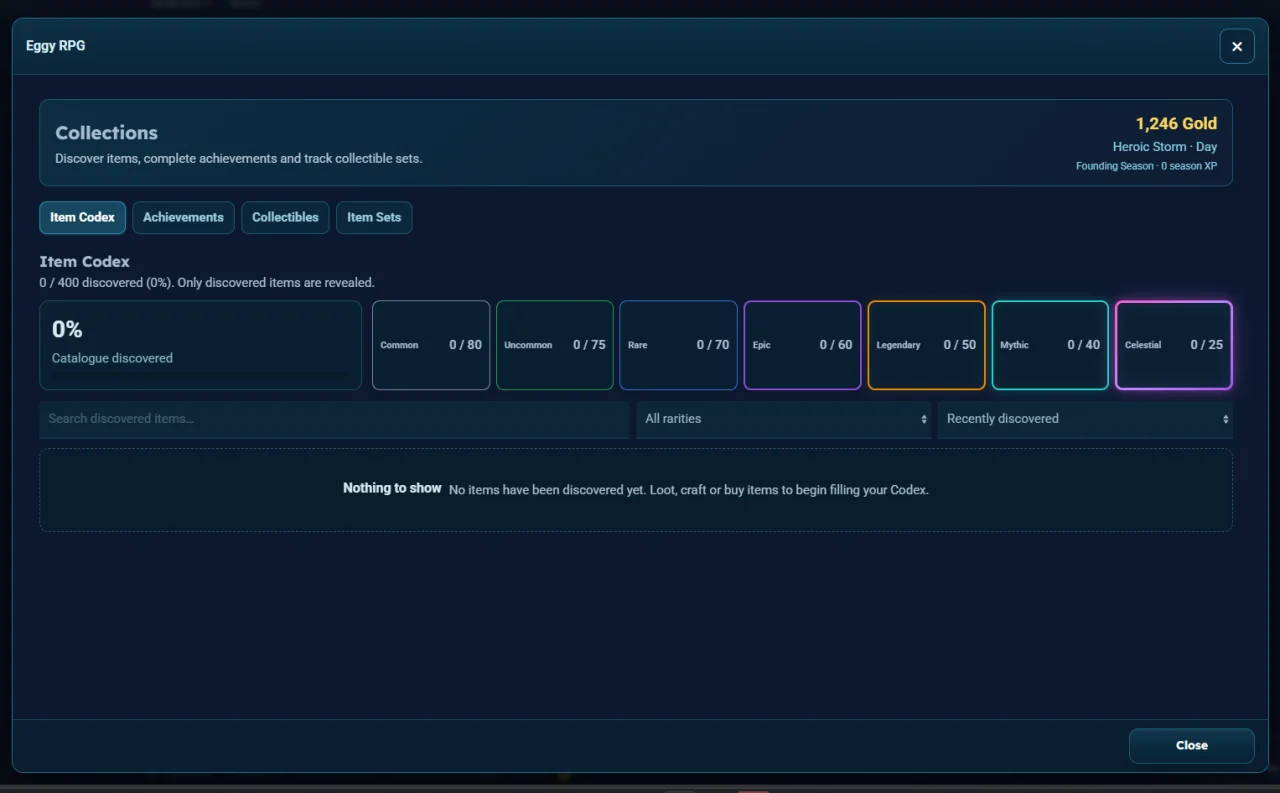This screenshot has width=1280, height=793.
Task: Open the Recently discovered sort dropdown
Action: click(1085, 419)
